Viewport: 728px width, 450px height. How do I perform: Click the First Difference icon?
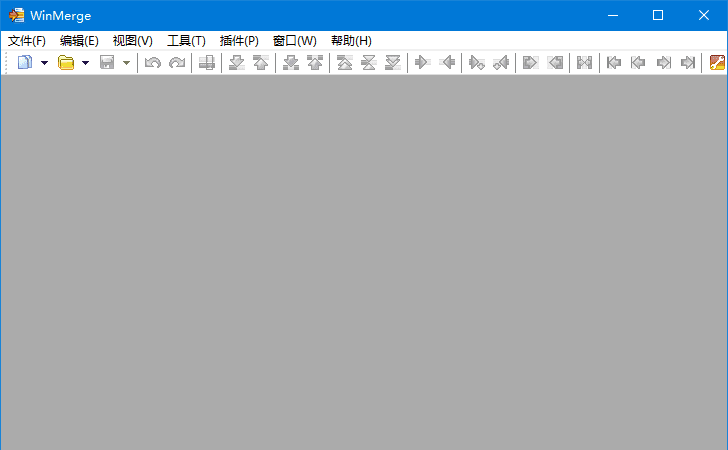344,62
